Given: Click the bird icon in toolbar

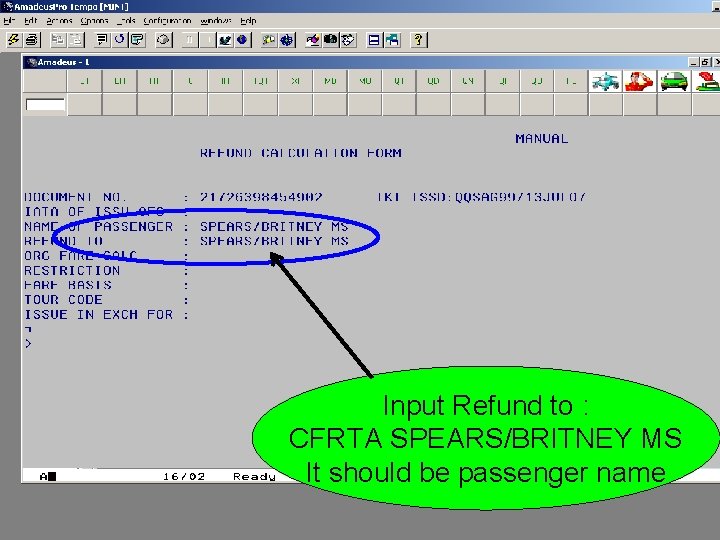Looking at the screenshot, I should point(225,40).
